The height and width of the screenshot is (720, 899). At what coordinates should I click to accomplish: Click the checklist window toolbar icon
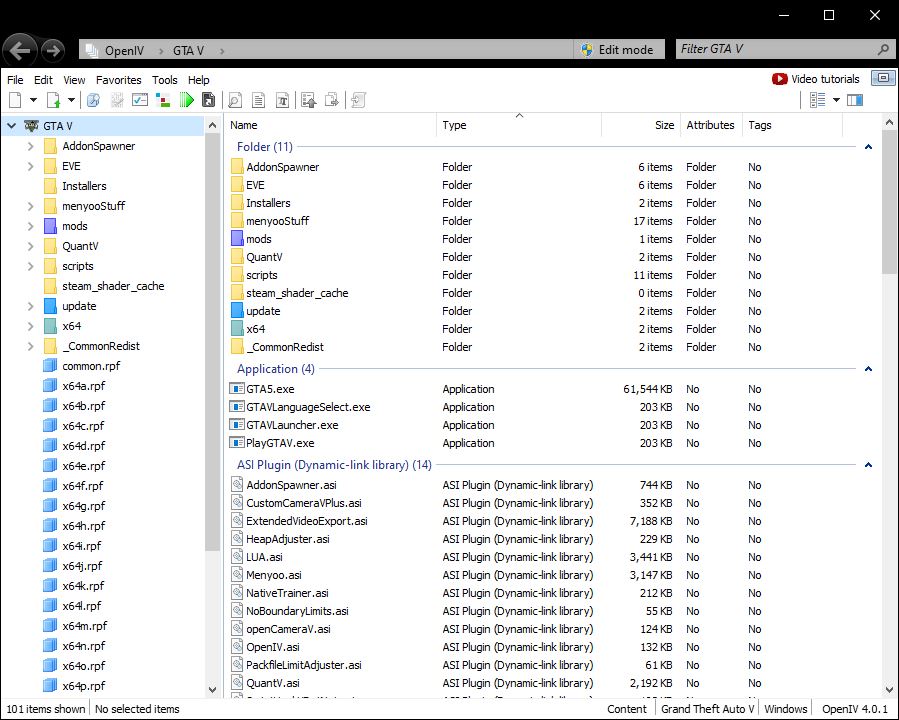(140, 100)
